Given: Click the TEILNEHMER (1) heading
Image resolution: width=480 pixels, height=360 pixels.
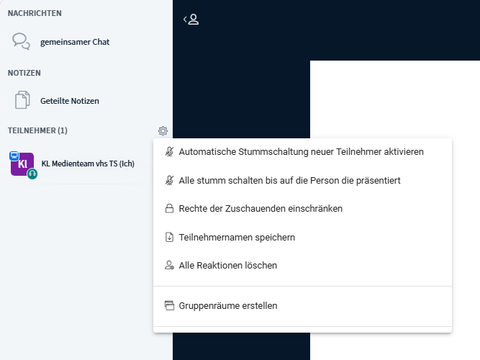Looking at the screenshot, I should pos(38,130).
